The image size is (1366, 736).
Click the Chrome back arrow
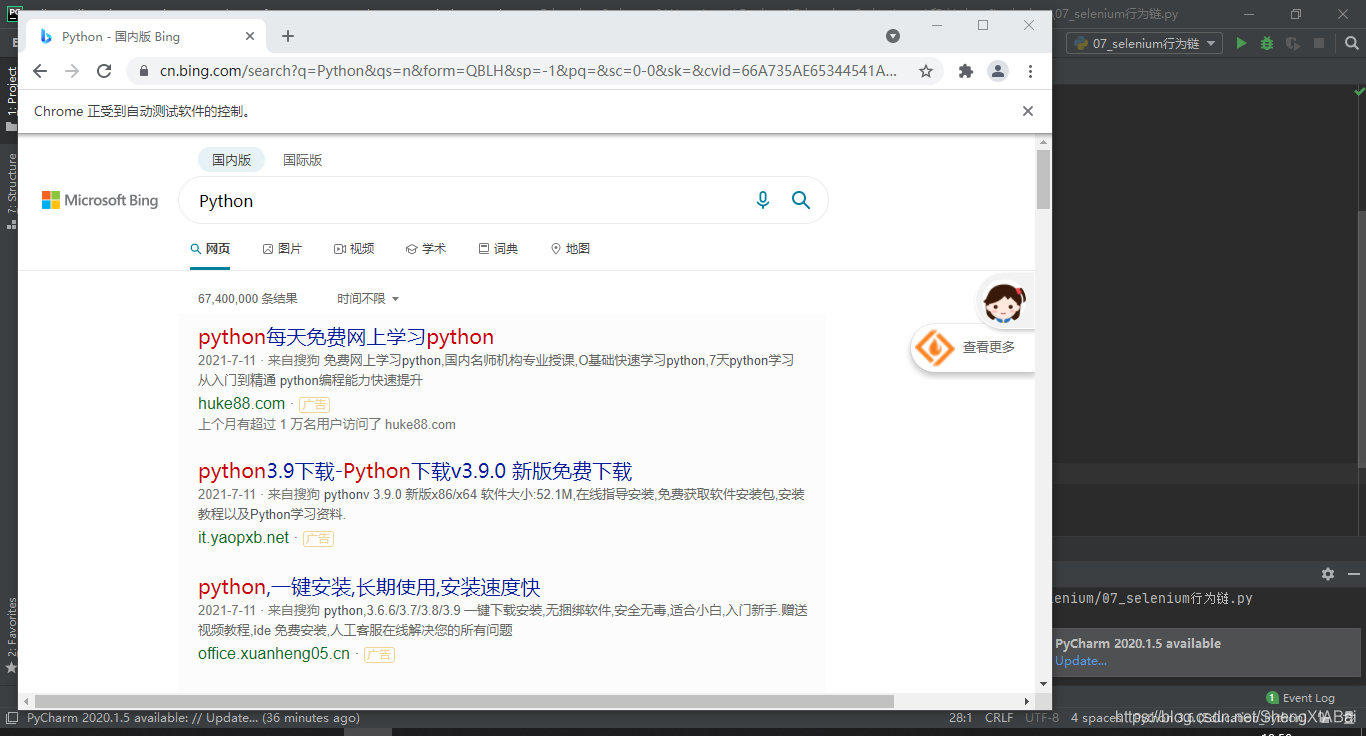tap(40, 71)
